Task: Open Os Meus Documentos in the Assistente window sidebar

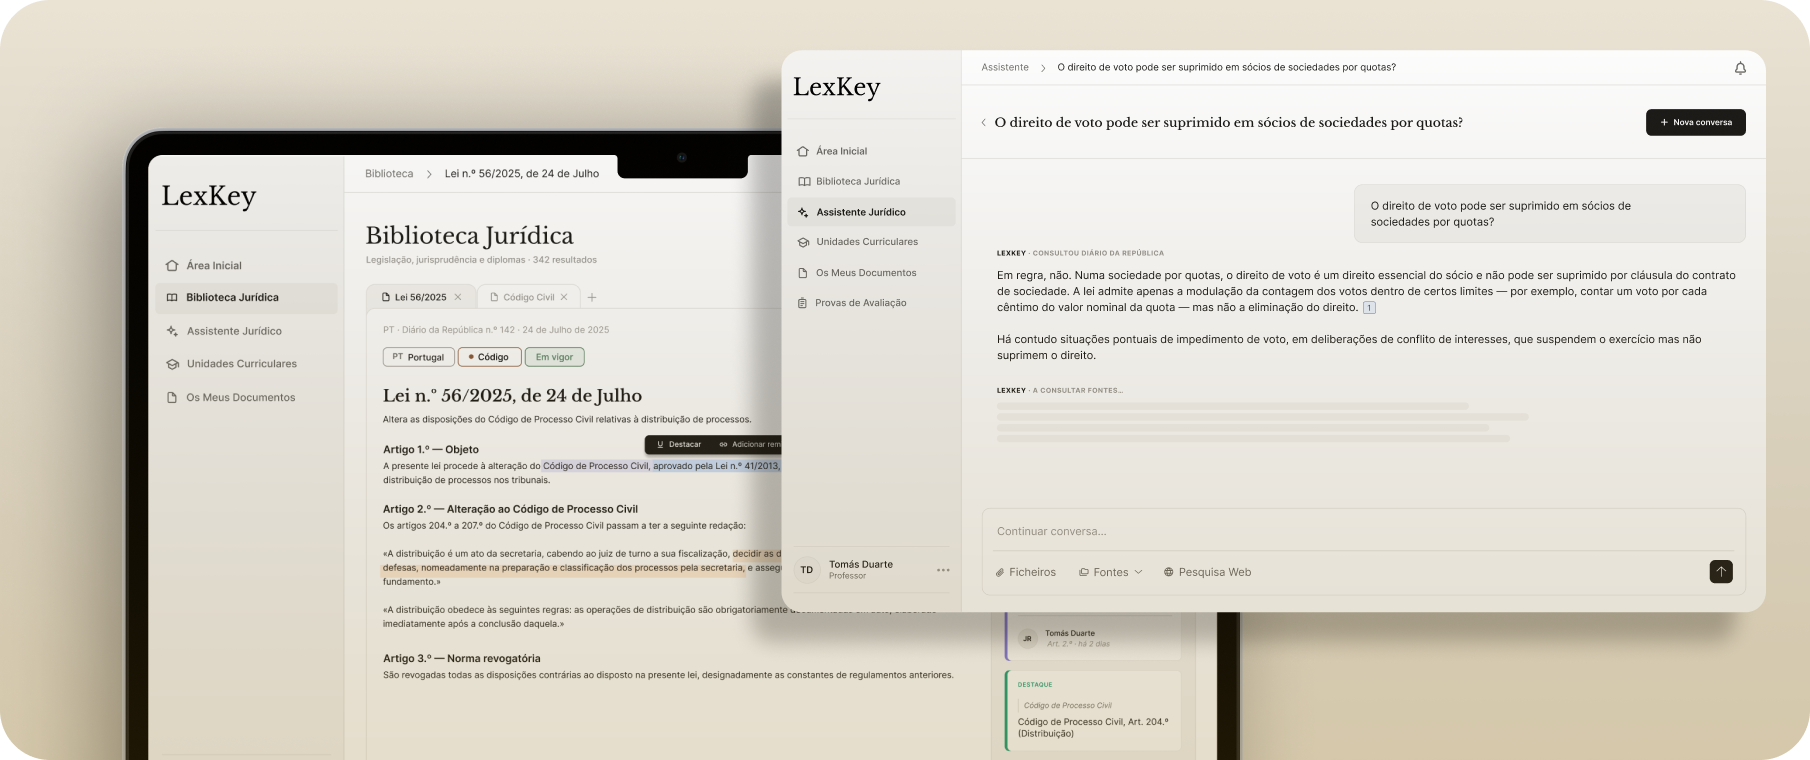Action: click(x=871, y=273)
